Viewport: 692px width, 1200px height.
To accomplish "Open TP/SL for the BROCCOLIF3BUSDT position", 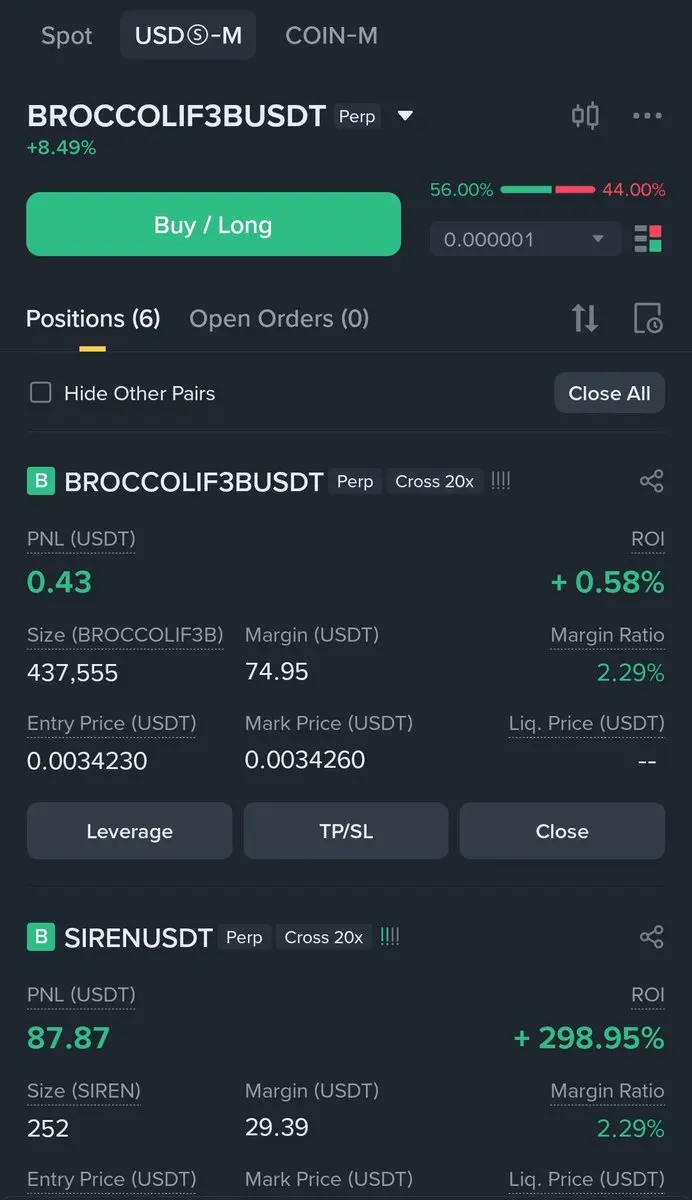I will point(346,831).
